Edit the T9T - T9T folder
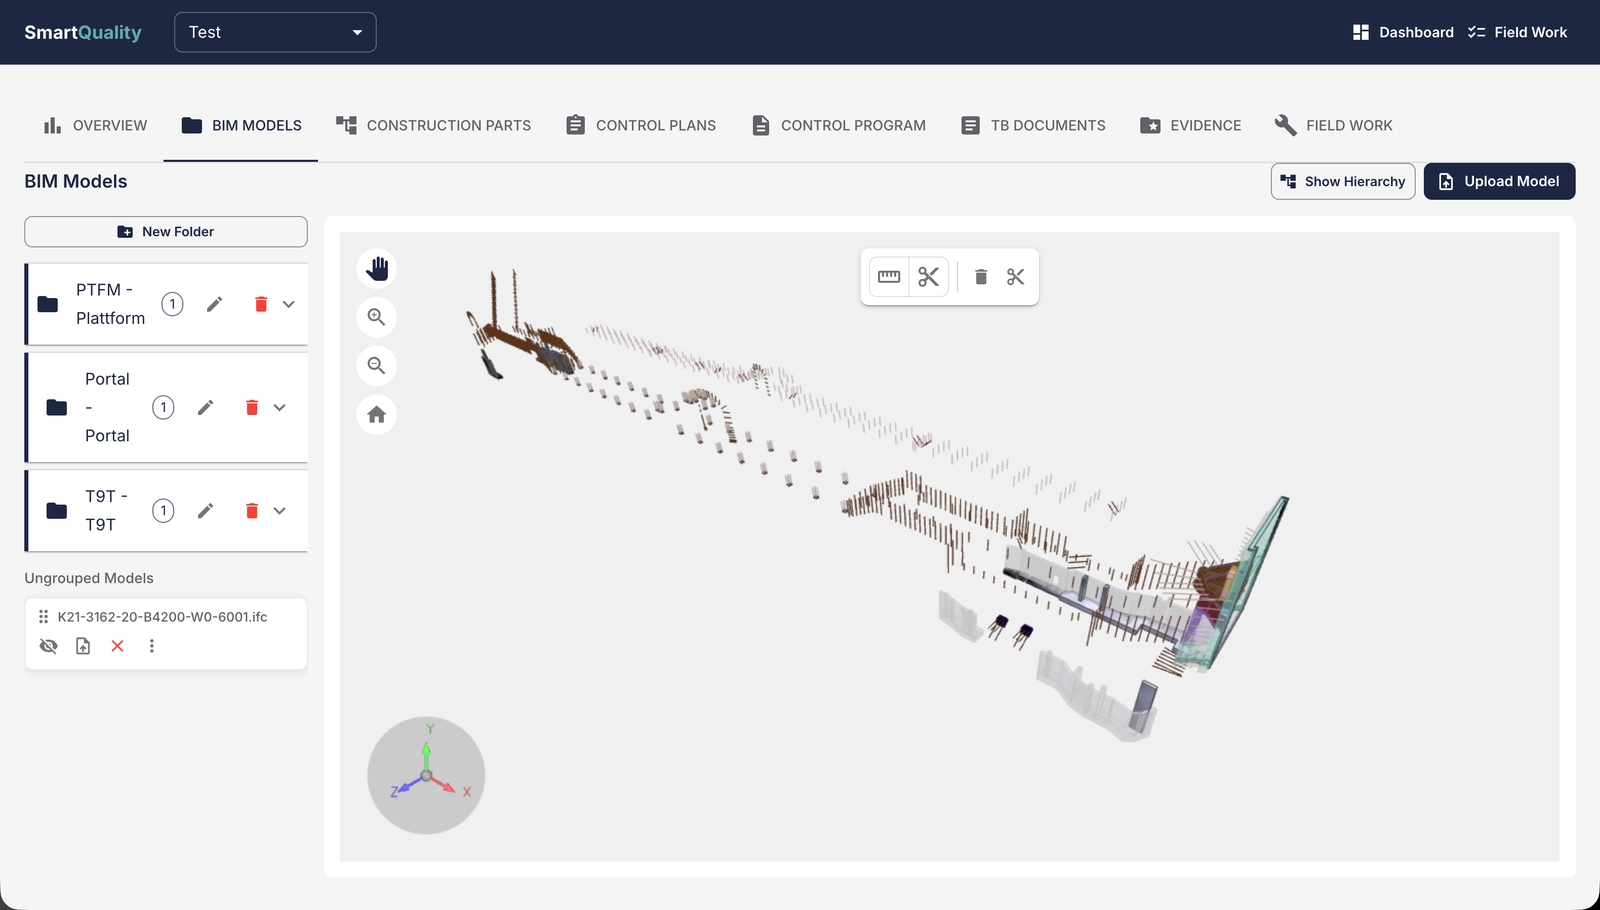This screenshot has height=910, width=1600. [205, 511]
